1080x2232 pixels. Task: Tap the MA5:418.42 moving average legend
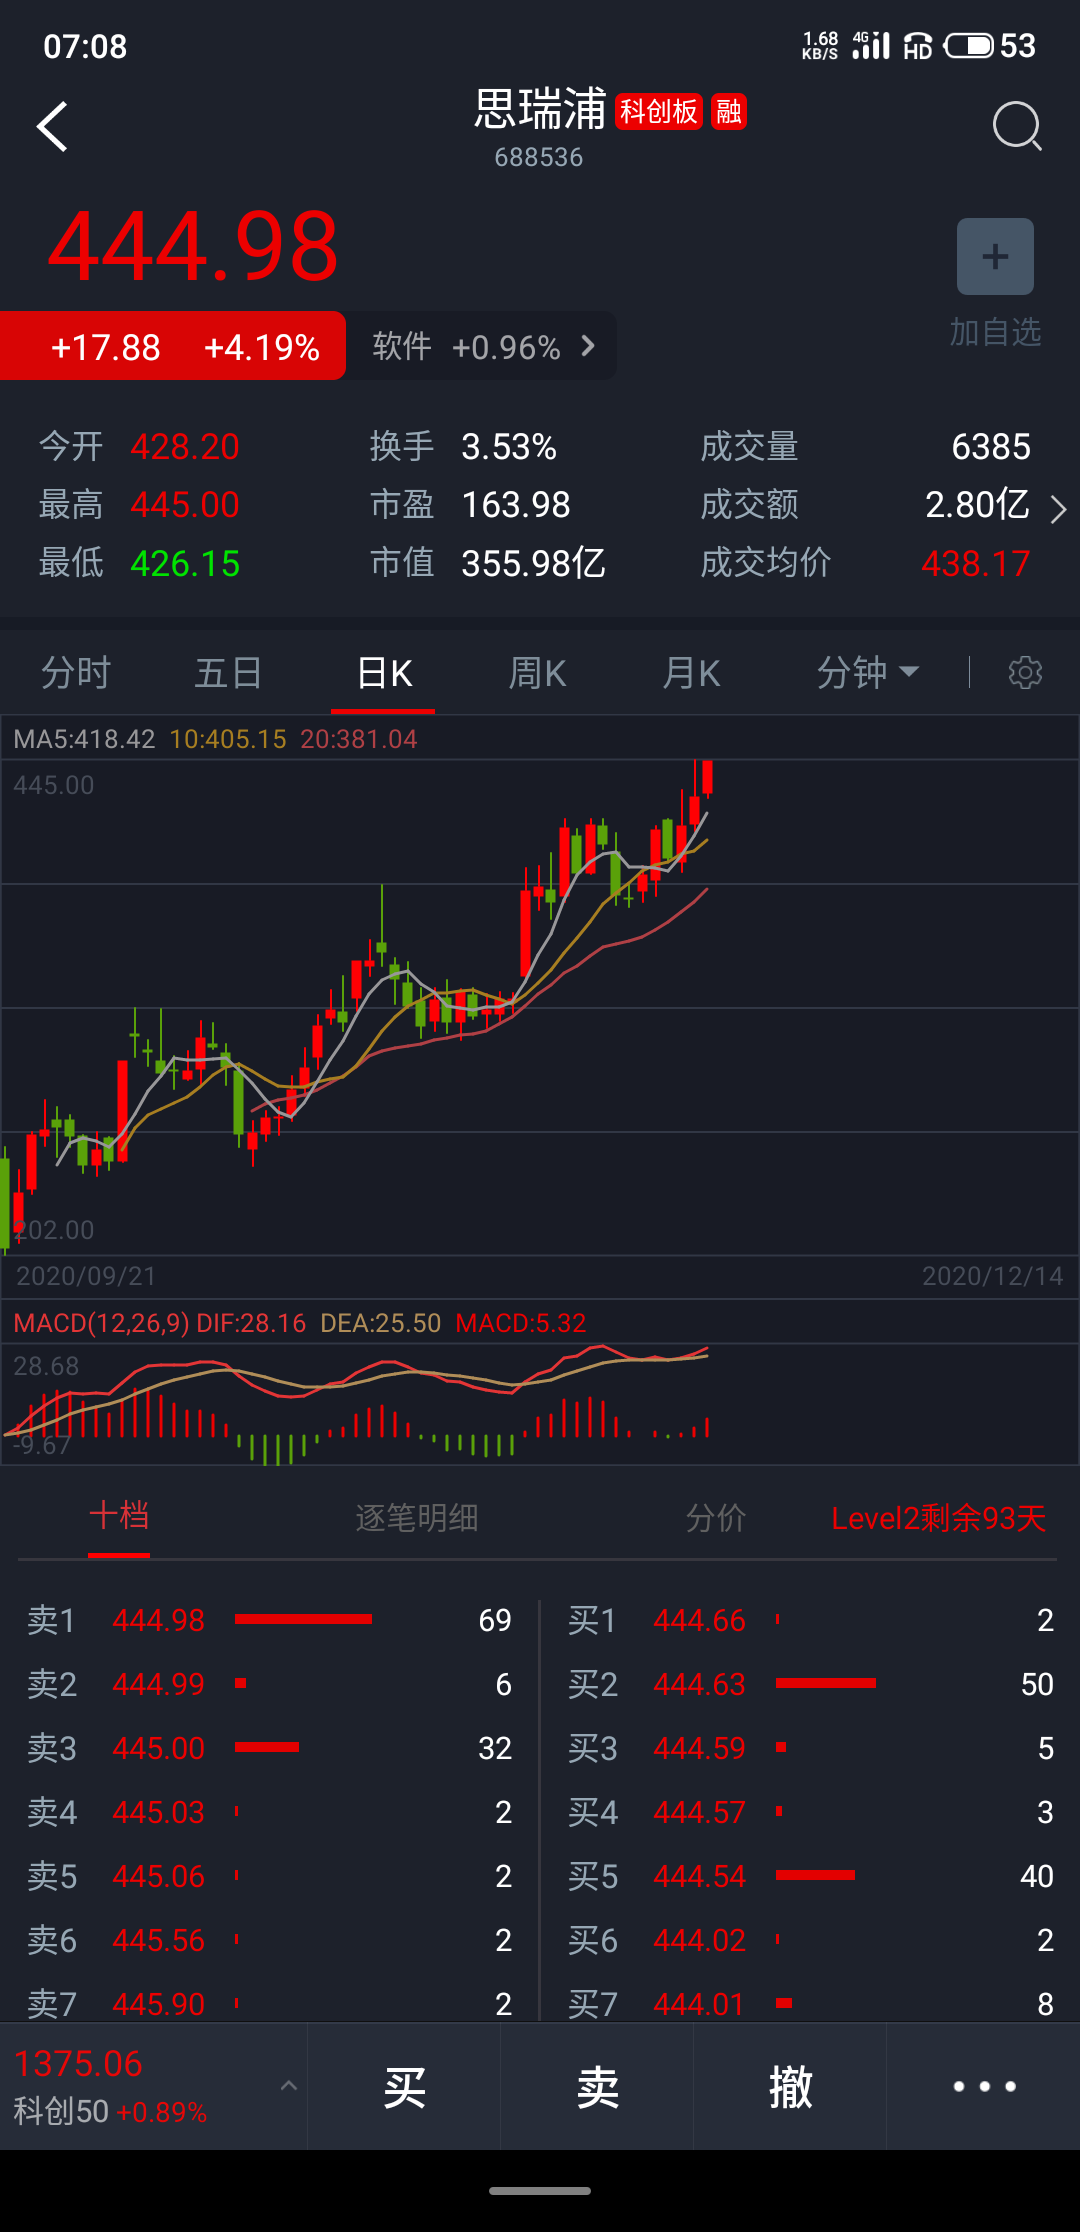85,739
